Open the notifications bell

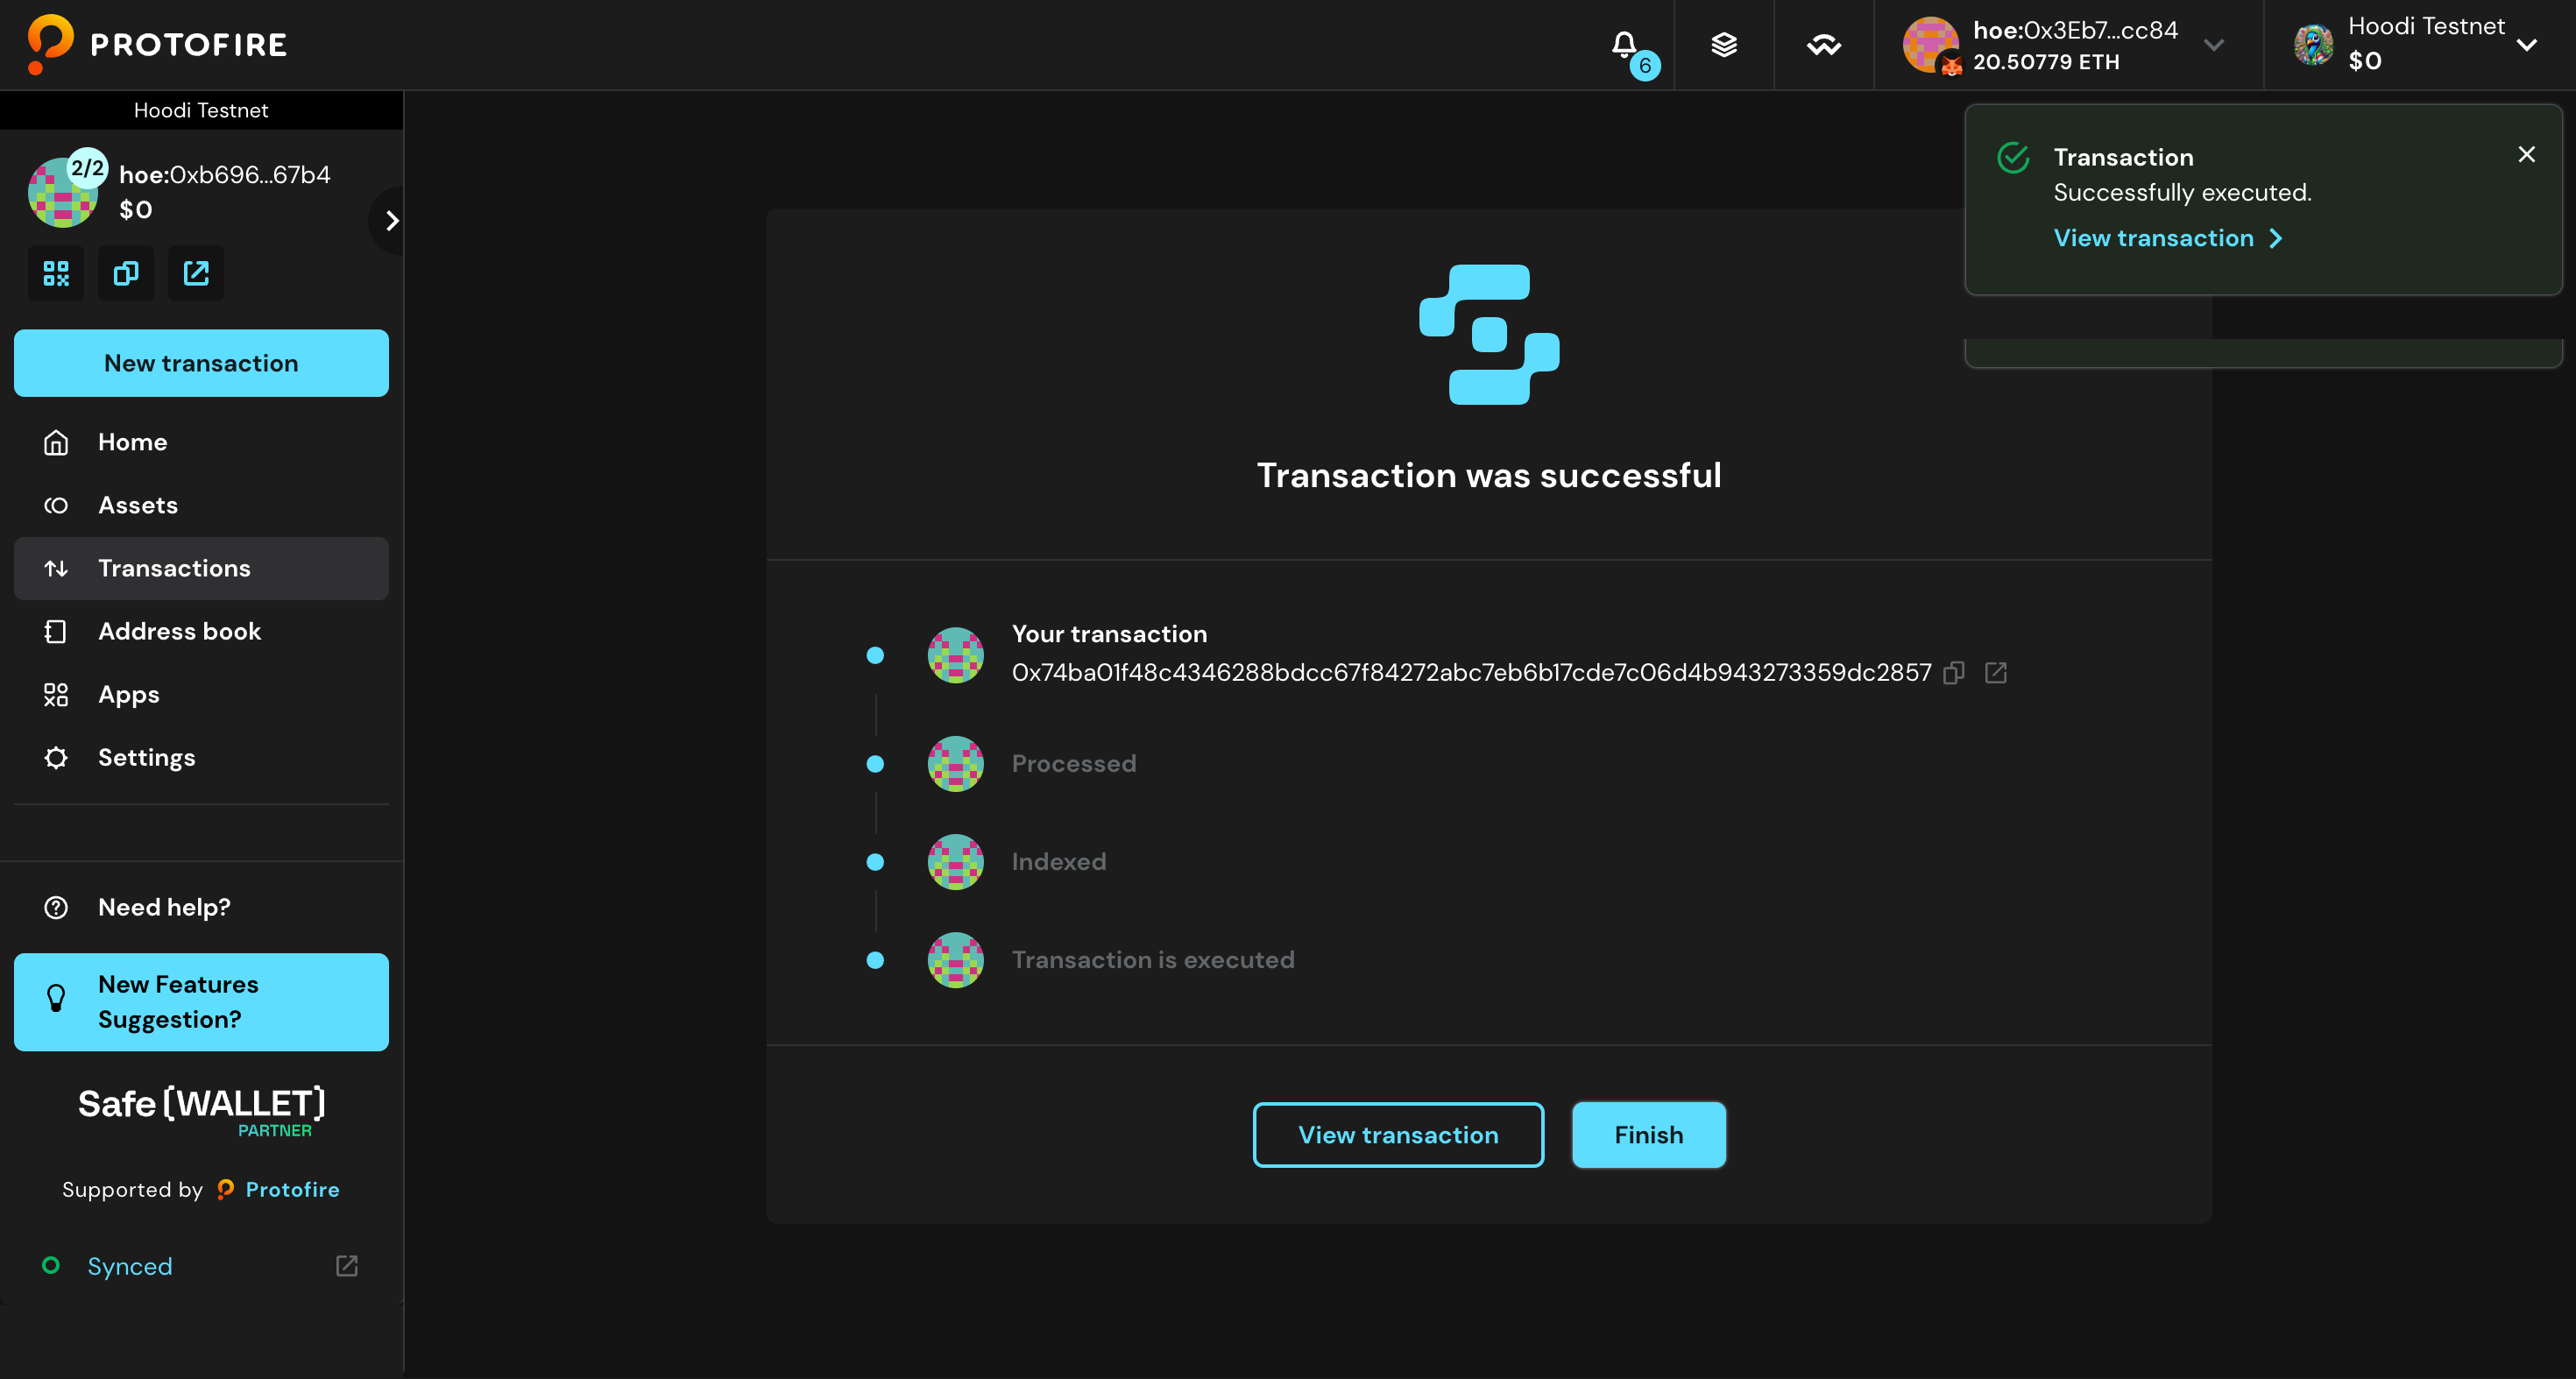click(1625, 45)
